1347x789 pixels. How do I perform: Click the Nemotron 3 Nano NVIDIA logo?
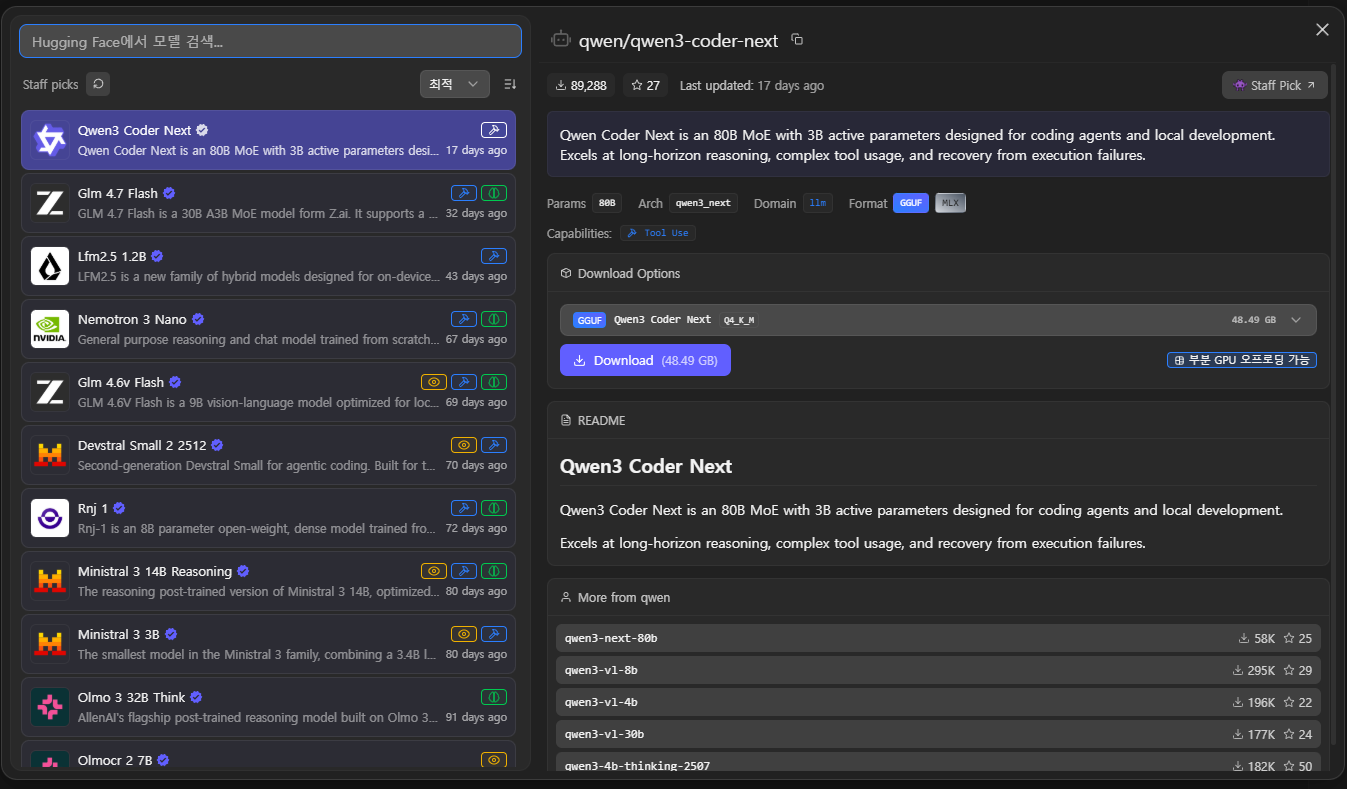tap(50, 329)
